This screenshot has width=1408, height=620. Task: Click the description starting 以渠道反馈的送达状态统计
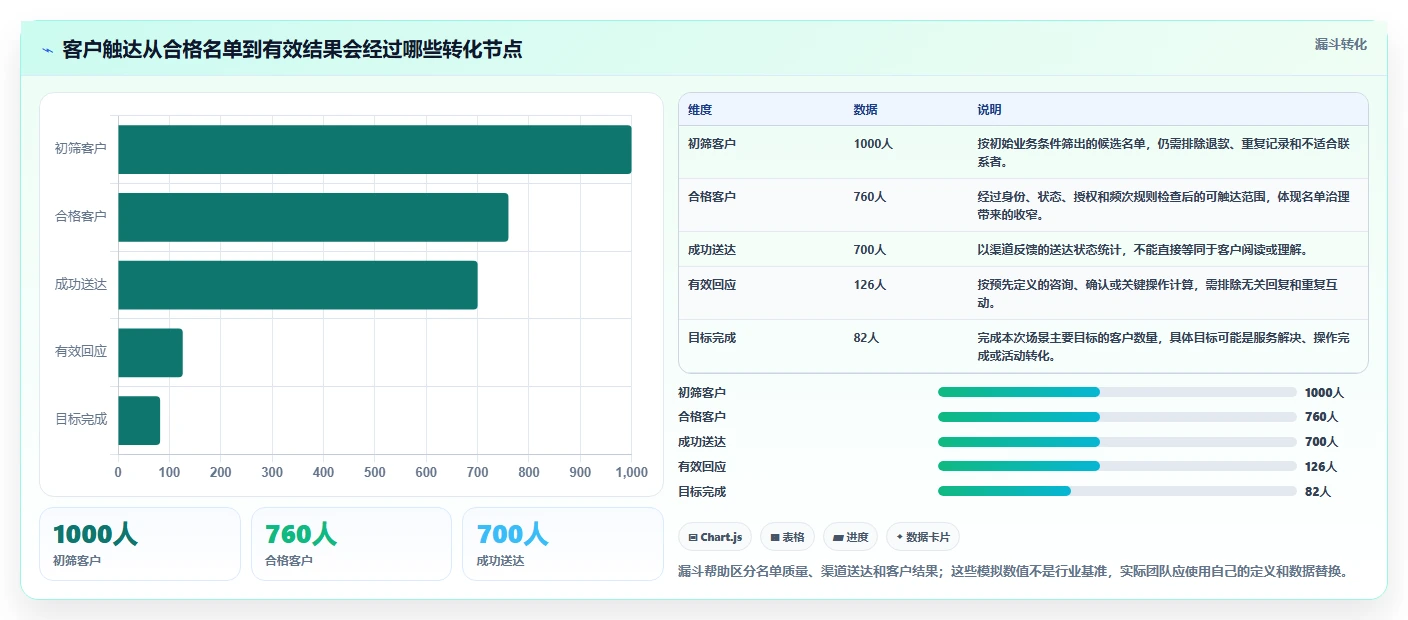click(1142, 250)
